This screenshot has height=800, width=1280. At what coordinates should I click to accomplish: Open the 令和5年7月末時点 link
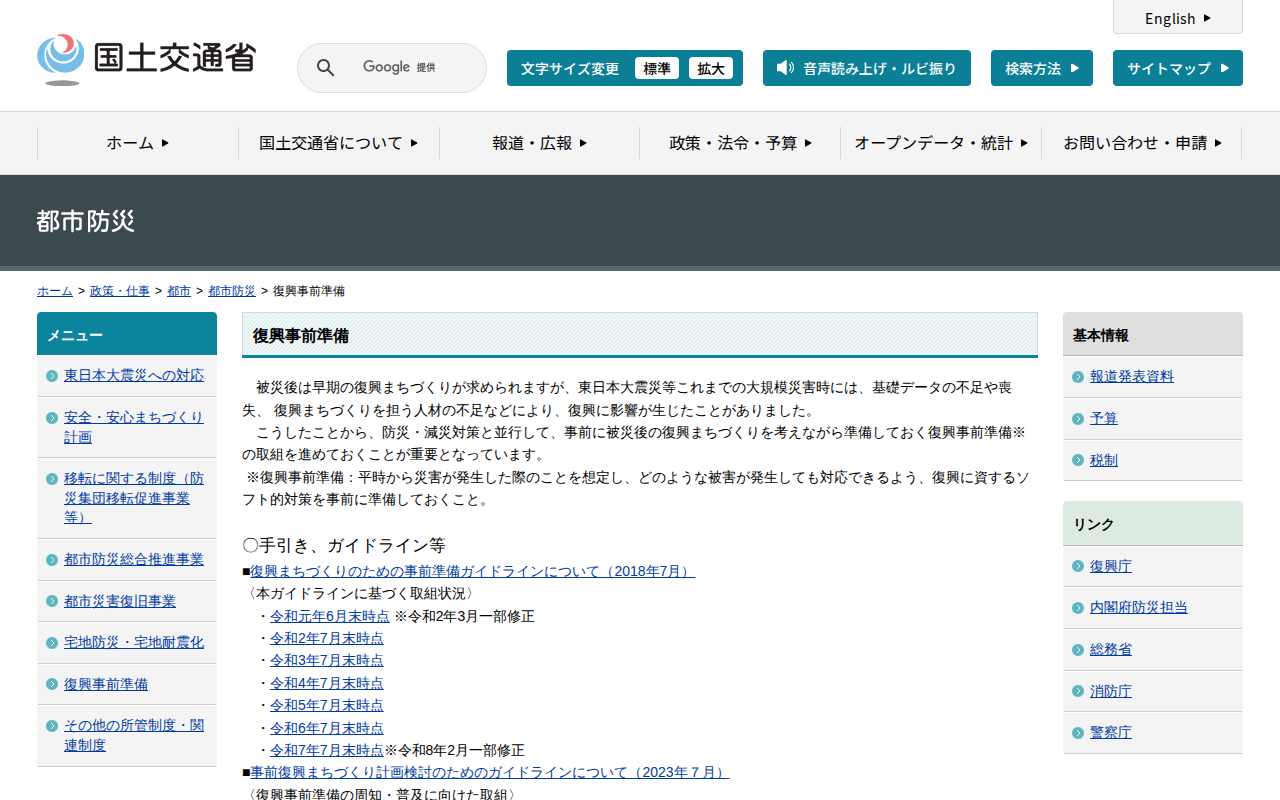327,705
